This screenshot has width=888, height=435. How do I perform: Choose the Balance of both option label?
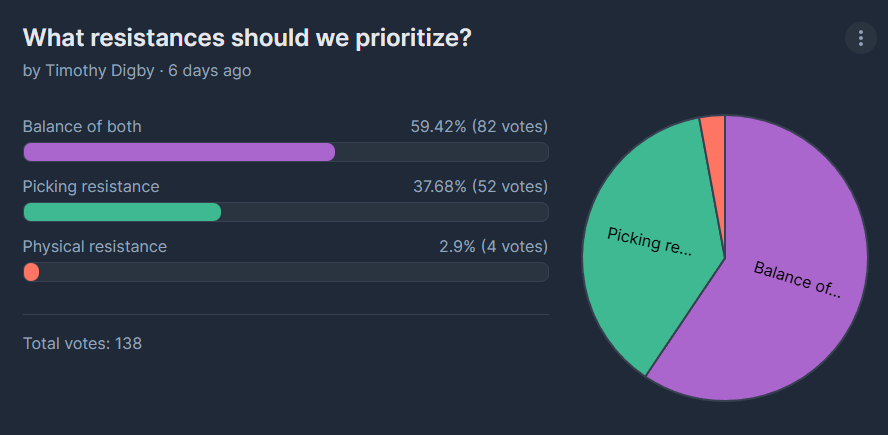pos(82,126)
